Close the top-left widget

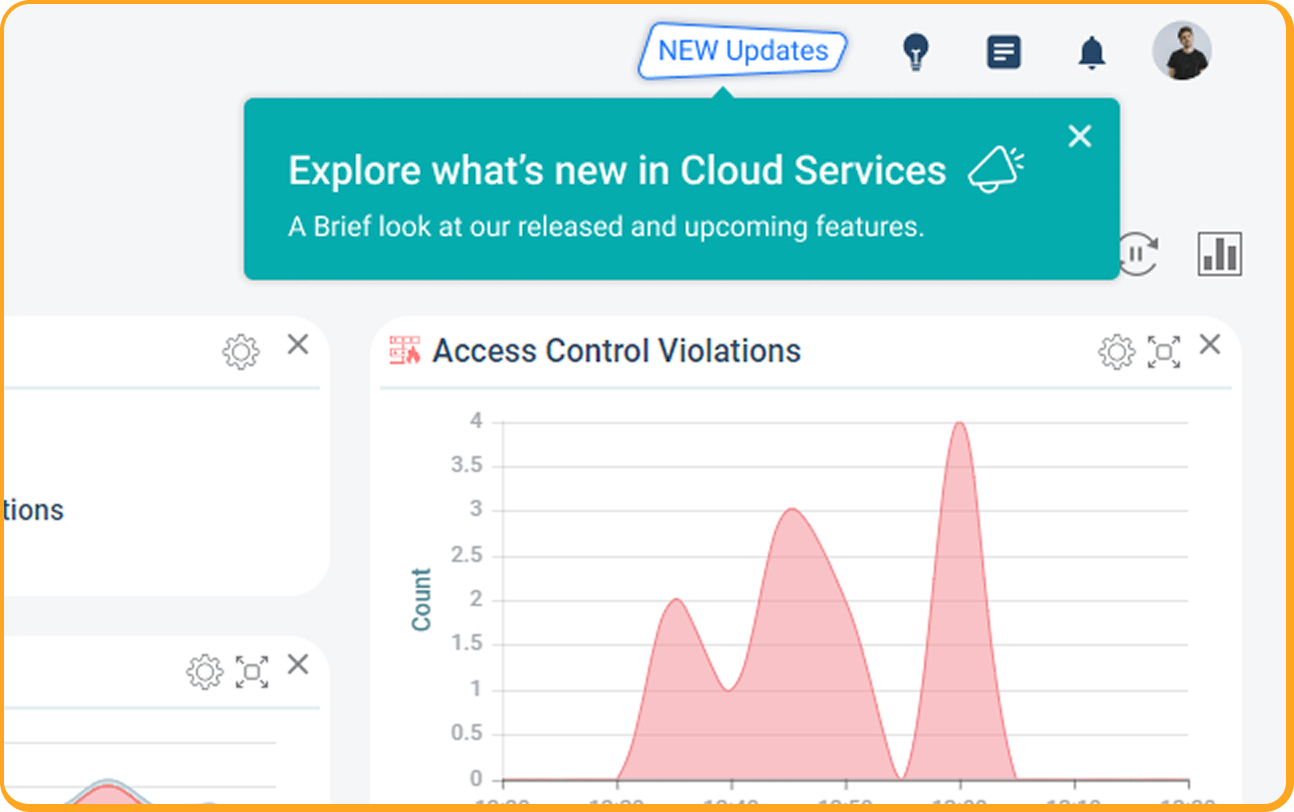298,345
